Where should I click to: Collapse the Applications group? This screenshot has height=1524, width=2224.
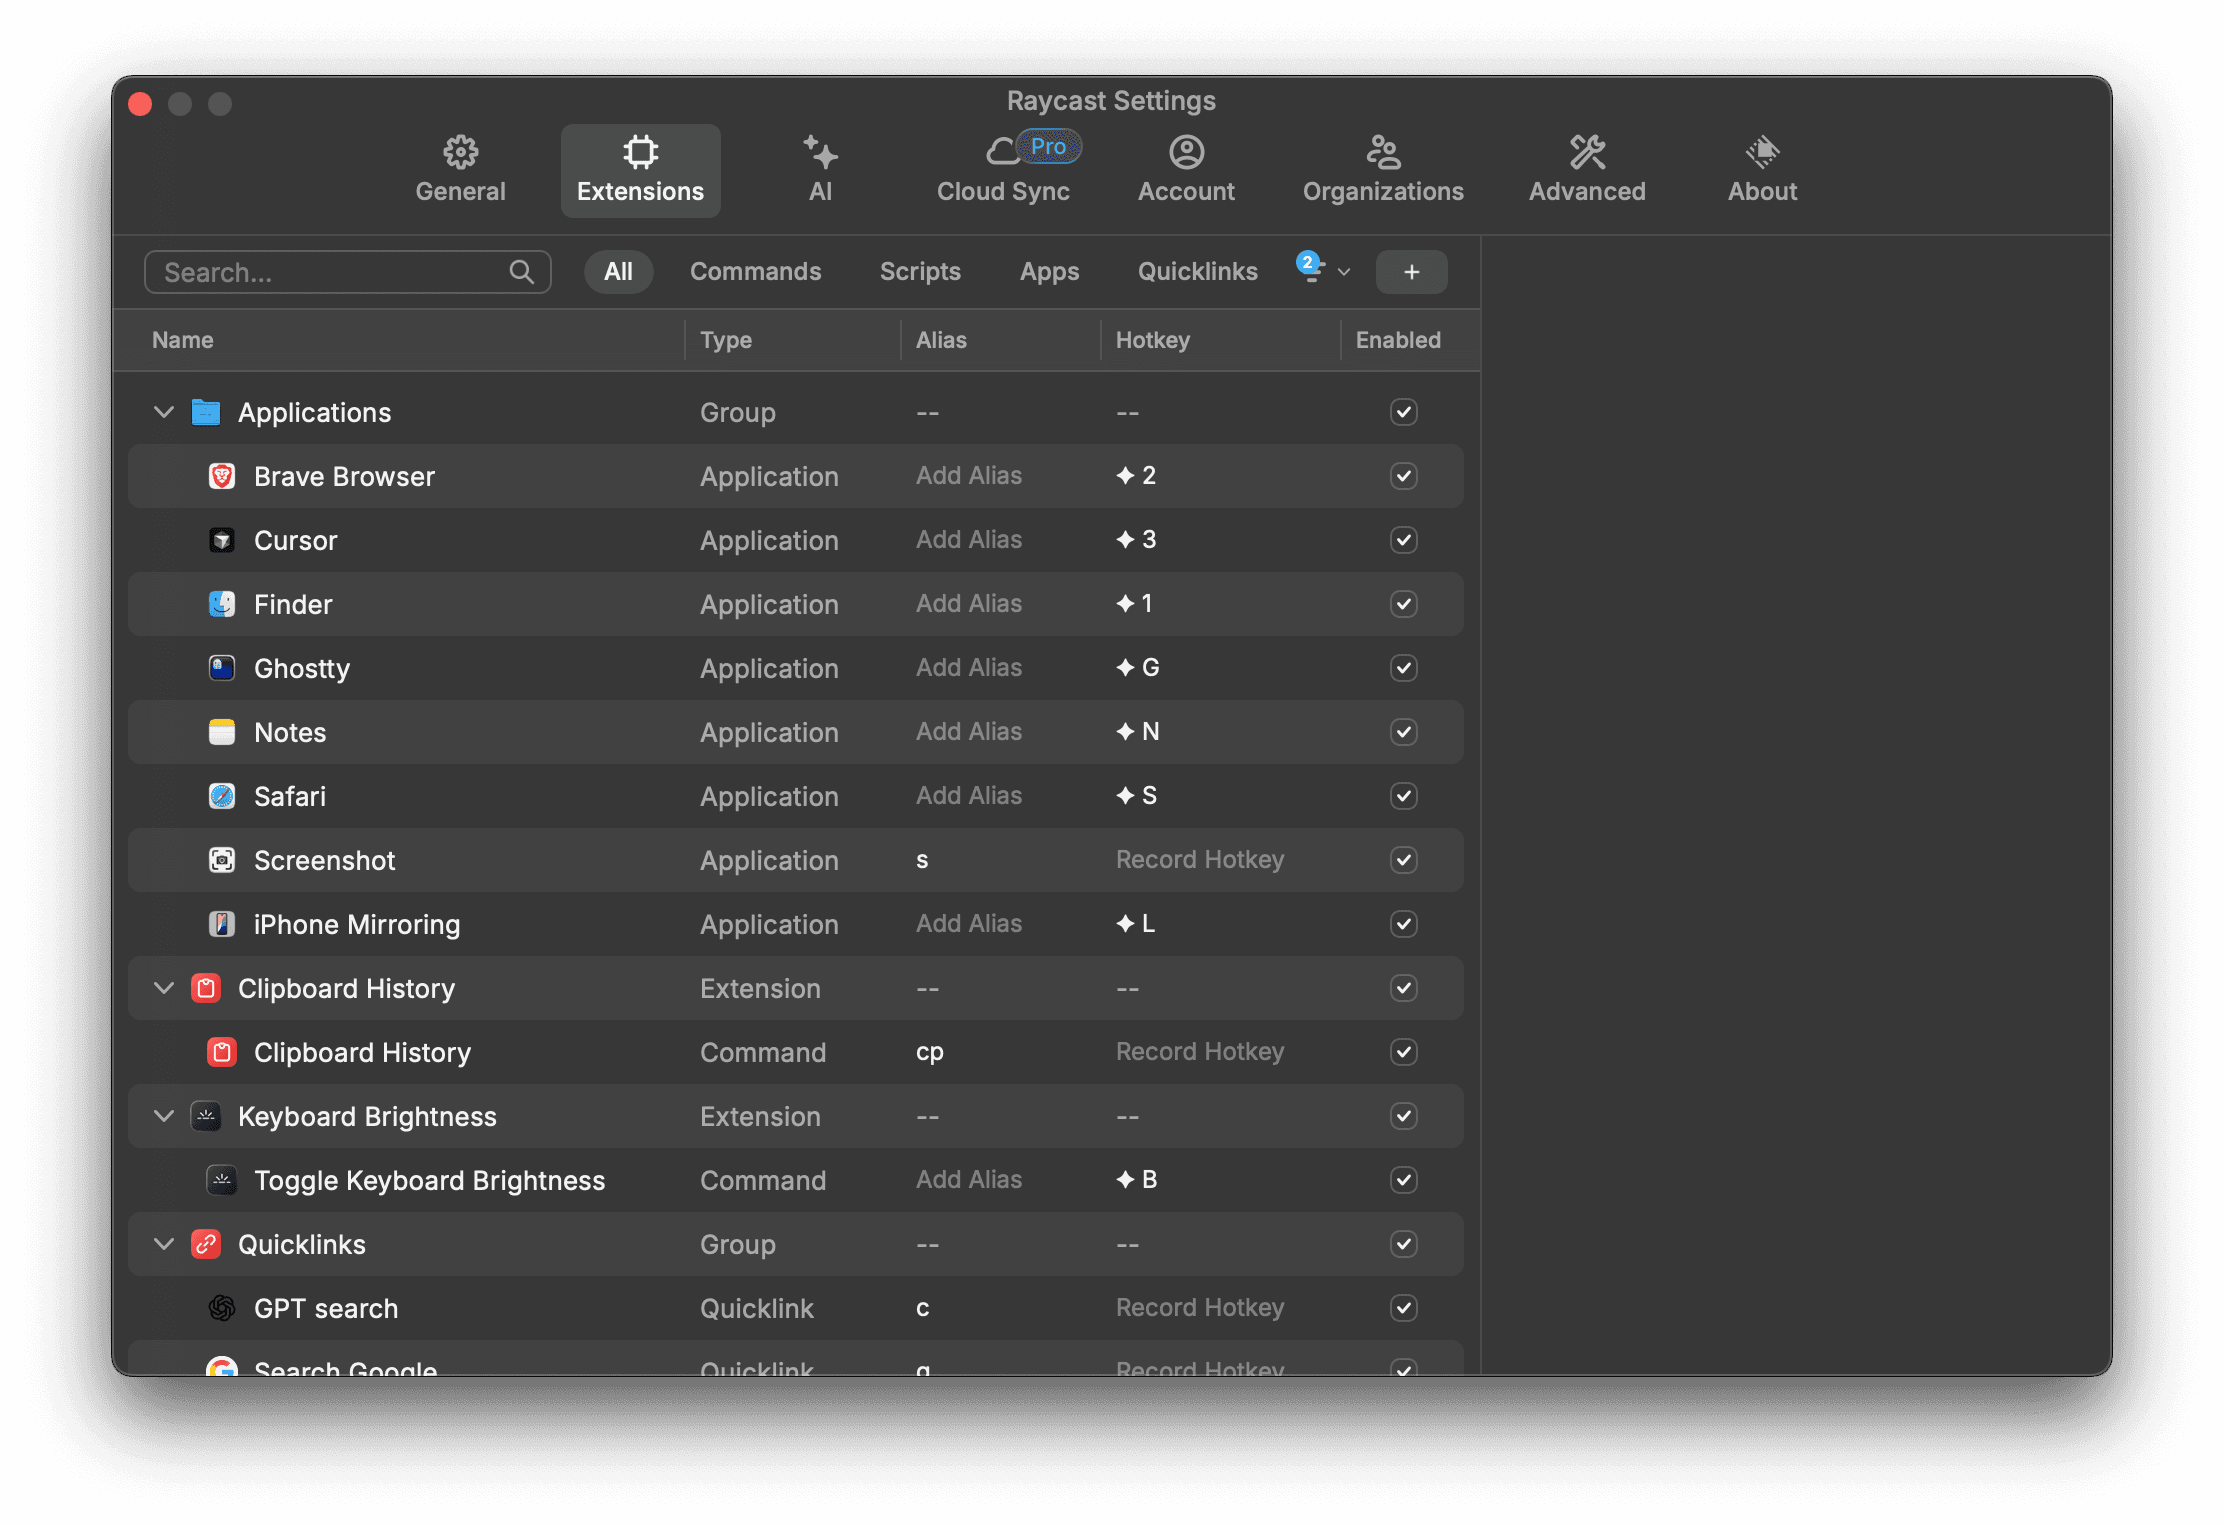click(x=164, y=412)
